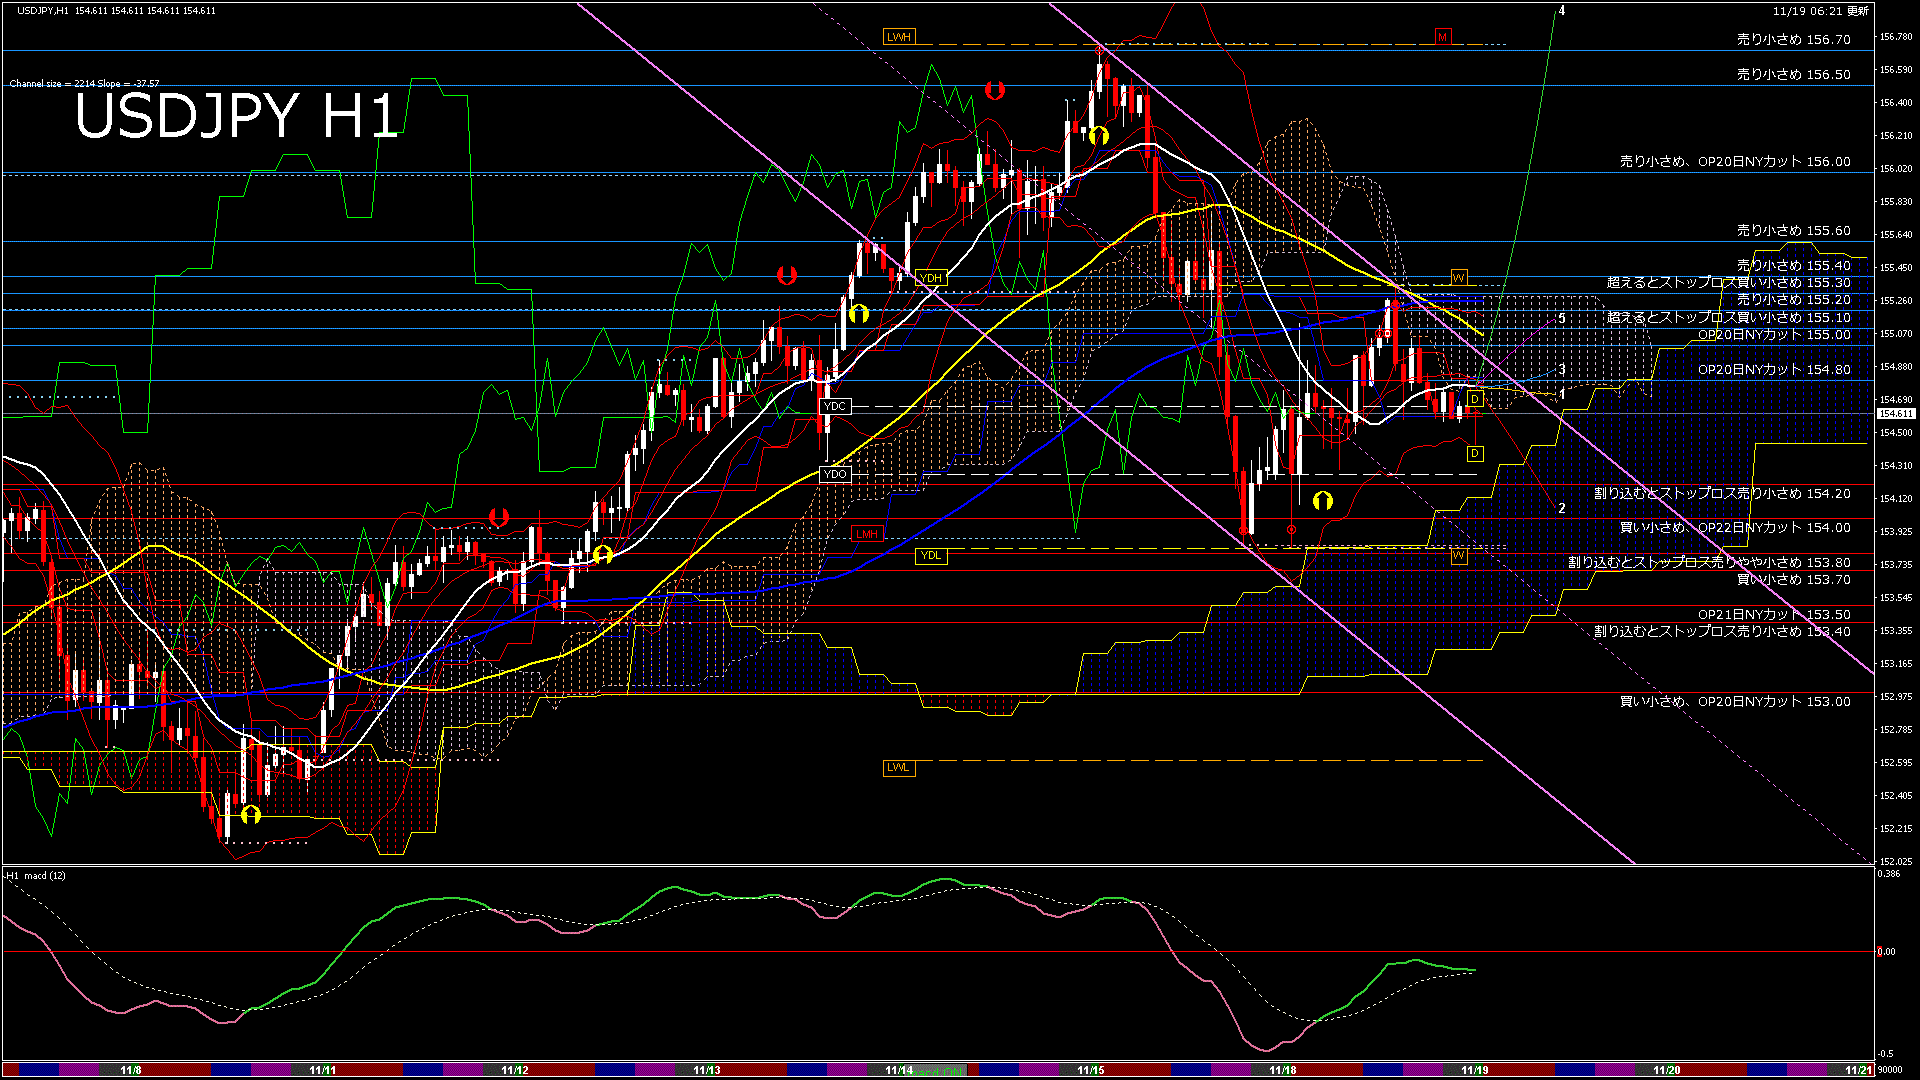The width and height of the screenshot is (1920, 1080).
Task: Click the 'OP21日NYカット 153.50' label
Action: pos(1775,615)
